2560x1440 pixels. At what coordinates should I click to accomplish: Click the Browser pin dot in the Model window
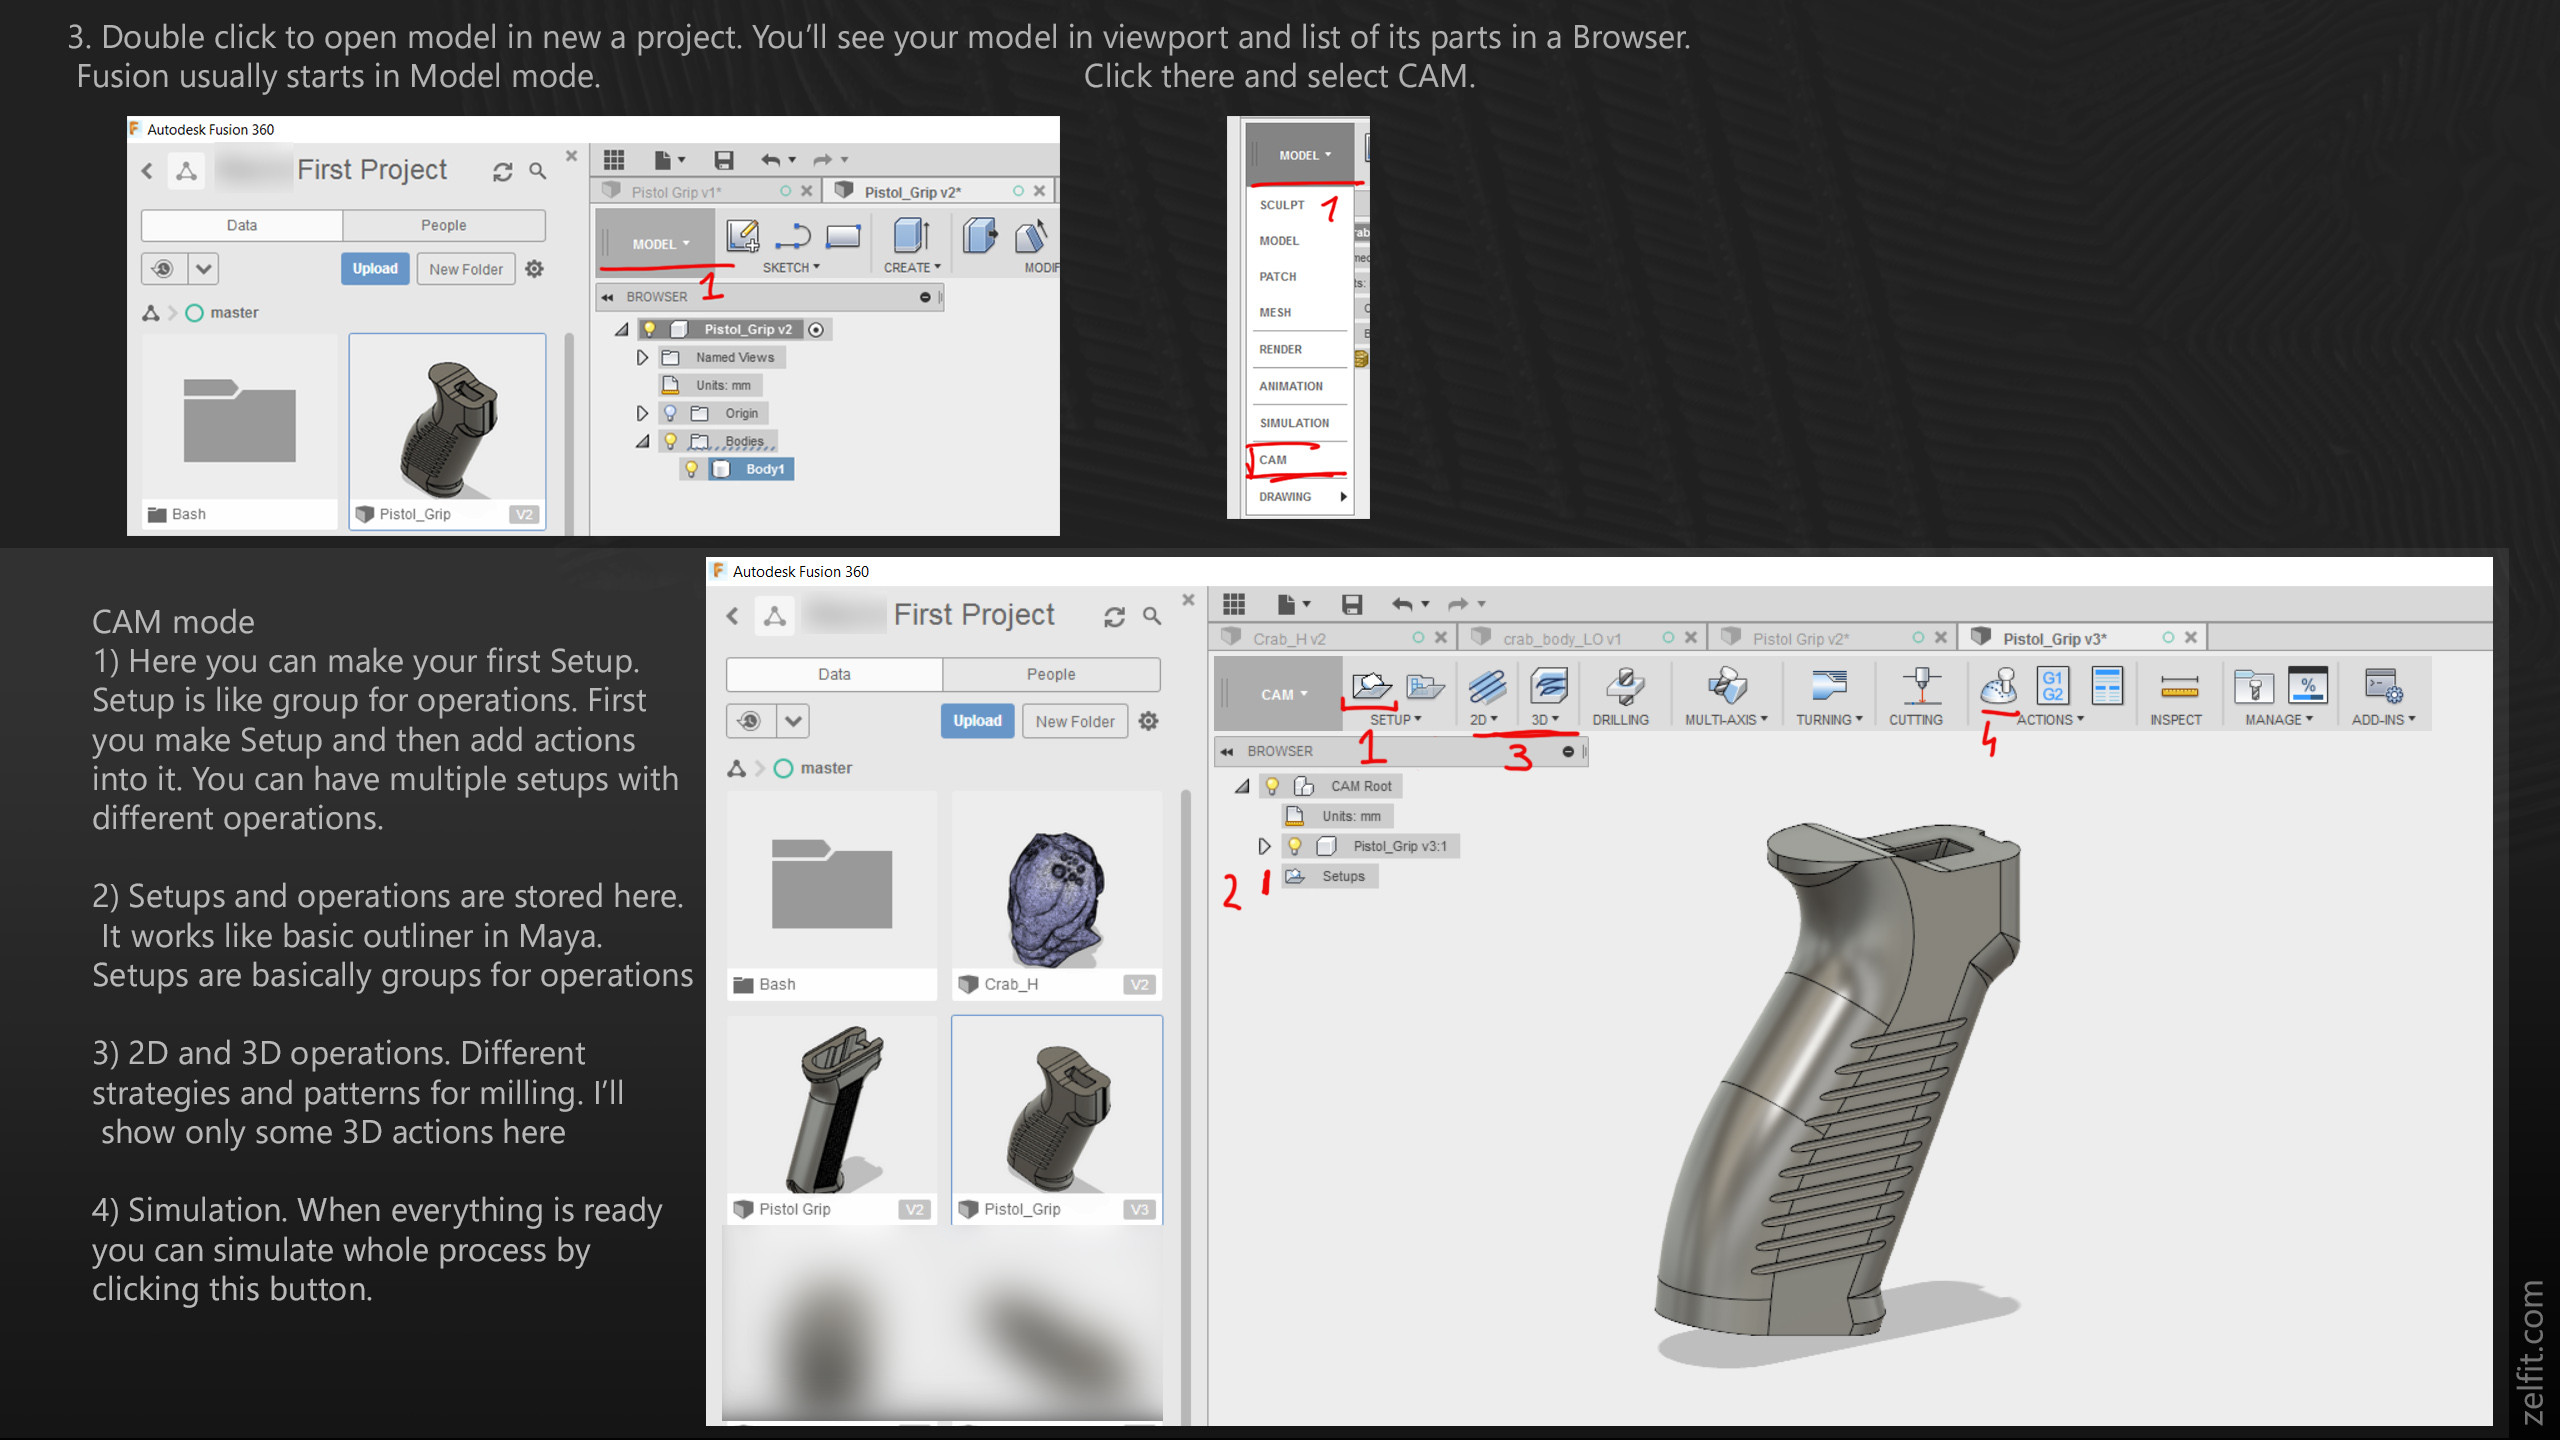925,297
